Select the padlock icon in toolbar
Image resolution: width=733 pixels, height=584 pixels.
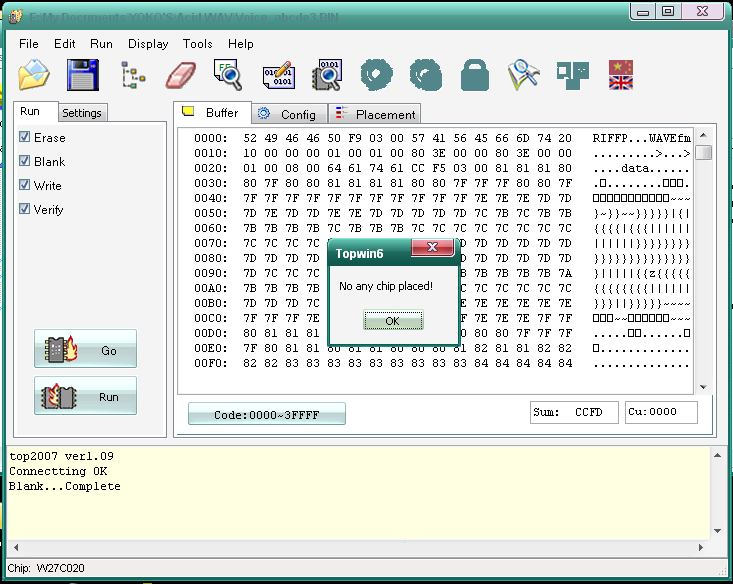[474, 75]
